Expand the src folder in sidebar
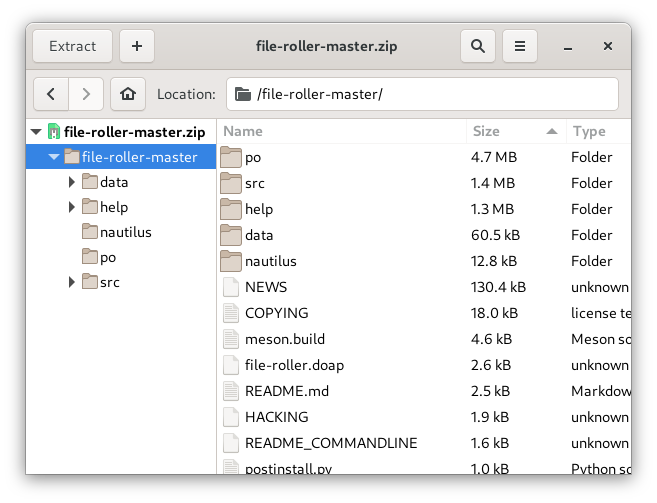 tap(72, 282)
